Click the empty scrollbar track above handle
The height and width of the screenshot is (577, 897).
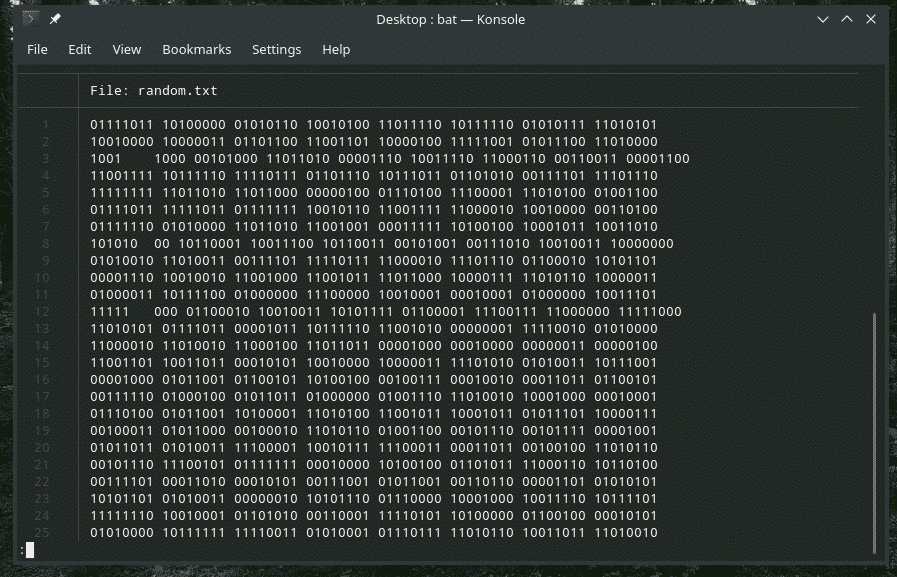[x=874, y=190]
